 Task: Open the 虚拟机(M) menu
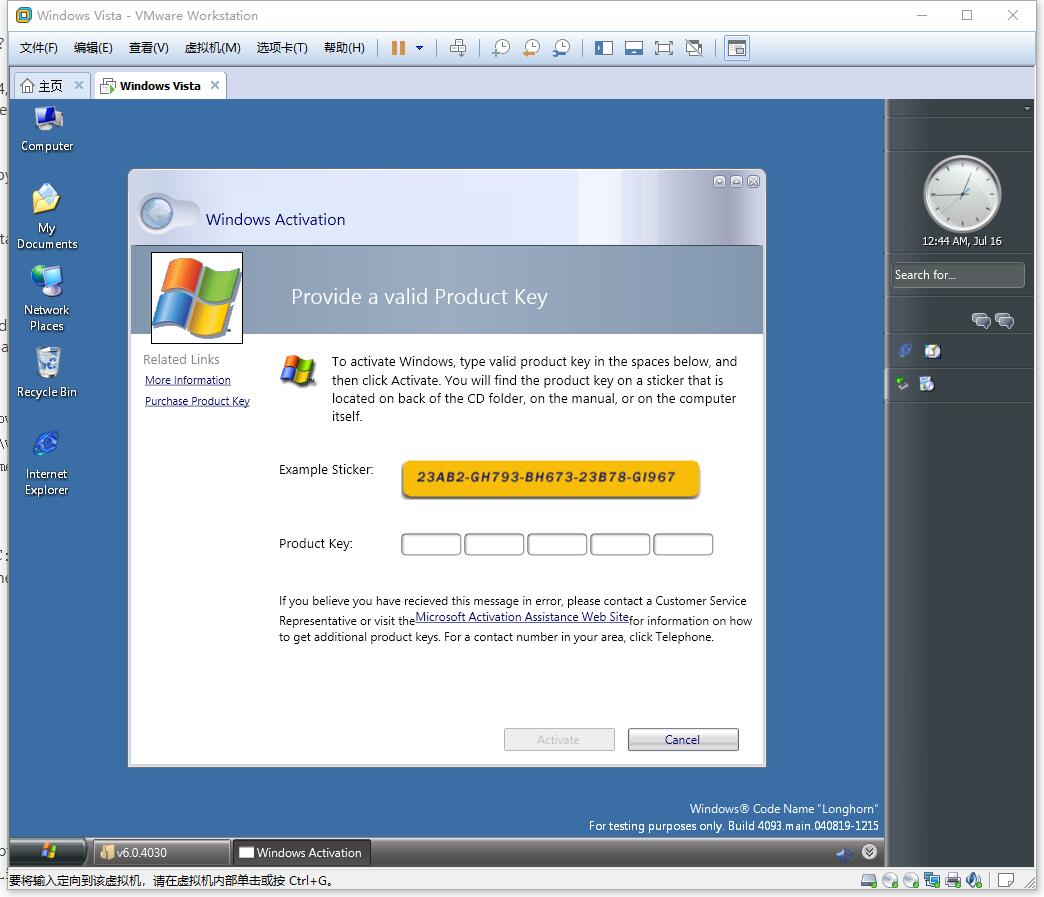(x=212, y=48)
